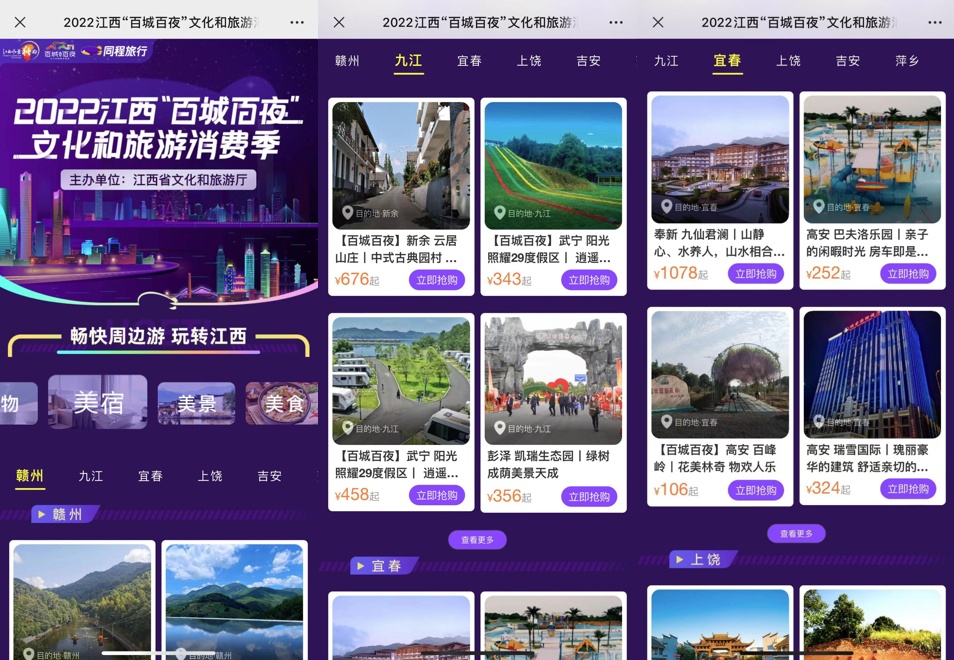Click the ¥106起 price text
Viewport: 954px width, 660px height.
[x=676, y=490]
